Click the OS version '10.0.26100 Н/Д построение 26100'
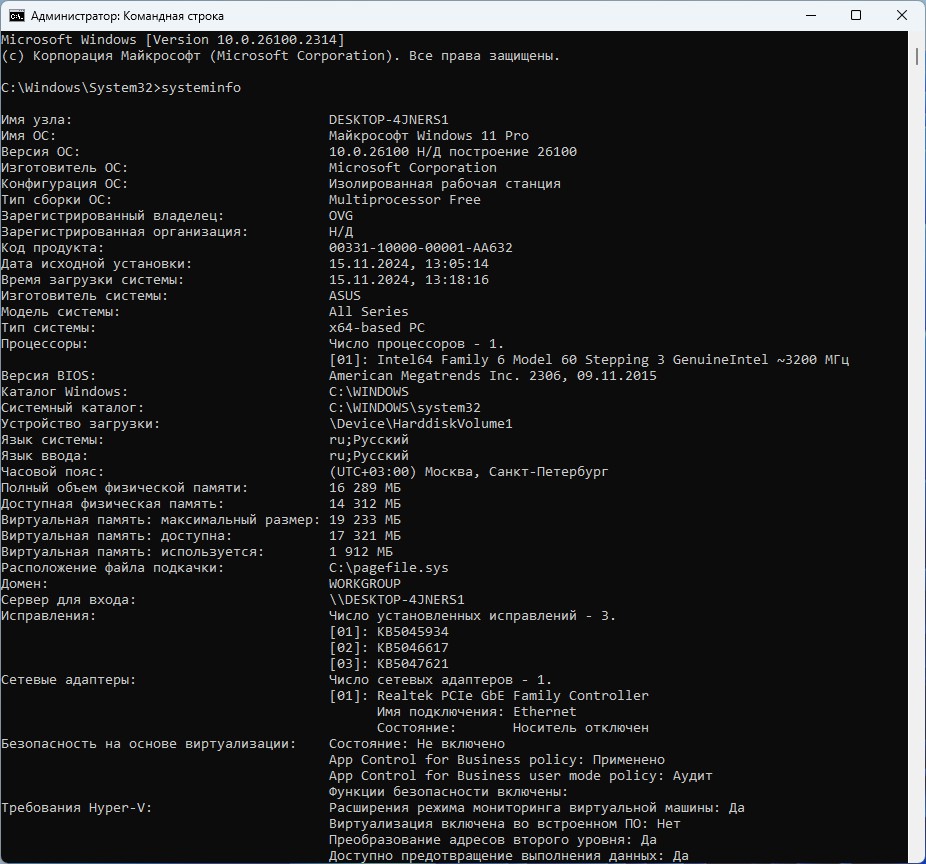The width and height of the screenshot is (926, 864). pos(452,151)
